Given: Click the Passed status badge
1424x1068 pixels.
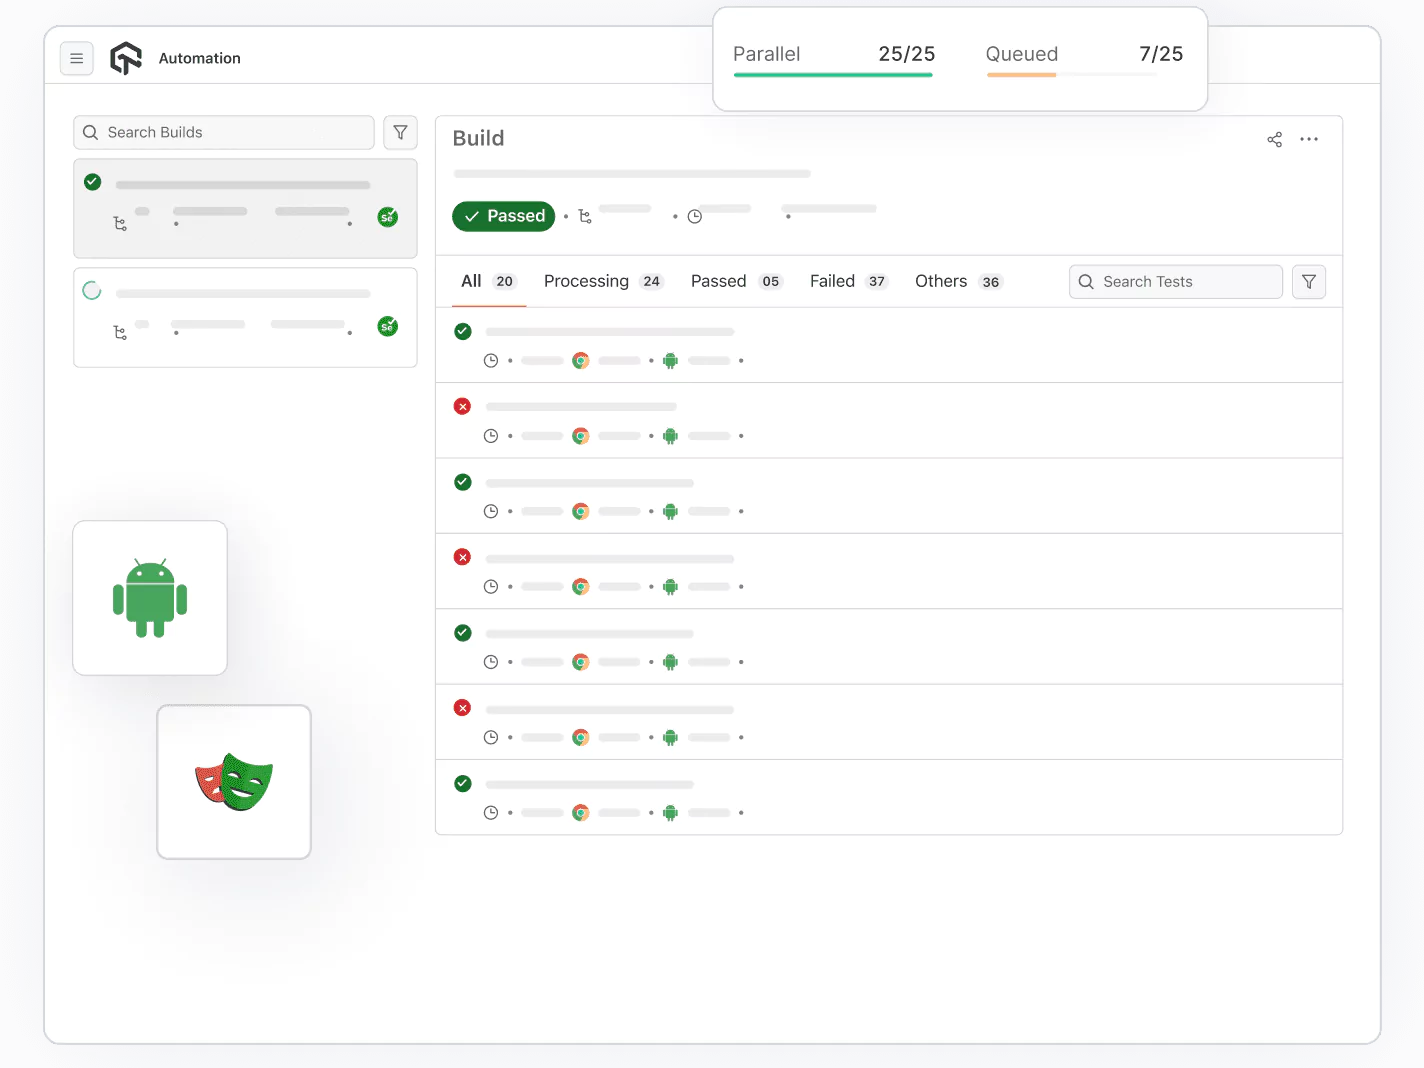Looking at the screenshot, I should click(503, 216).
